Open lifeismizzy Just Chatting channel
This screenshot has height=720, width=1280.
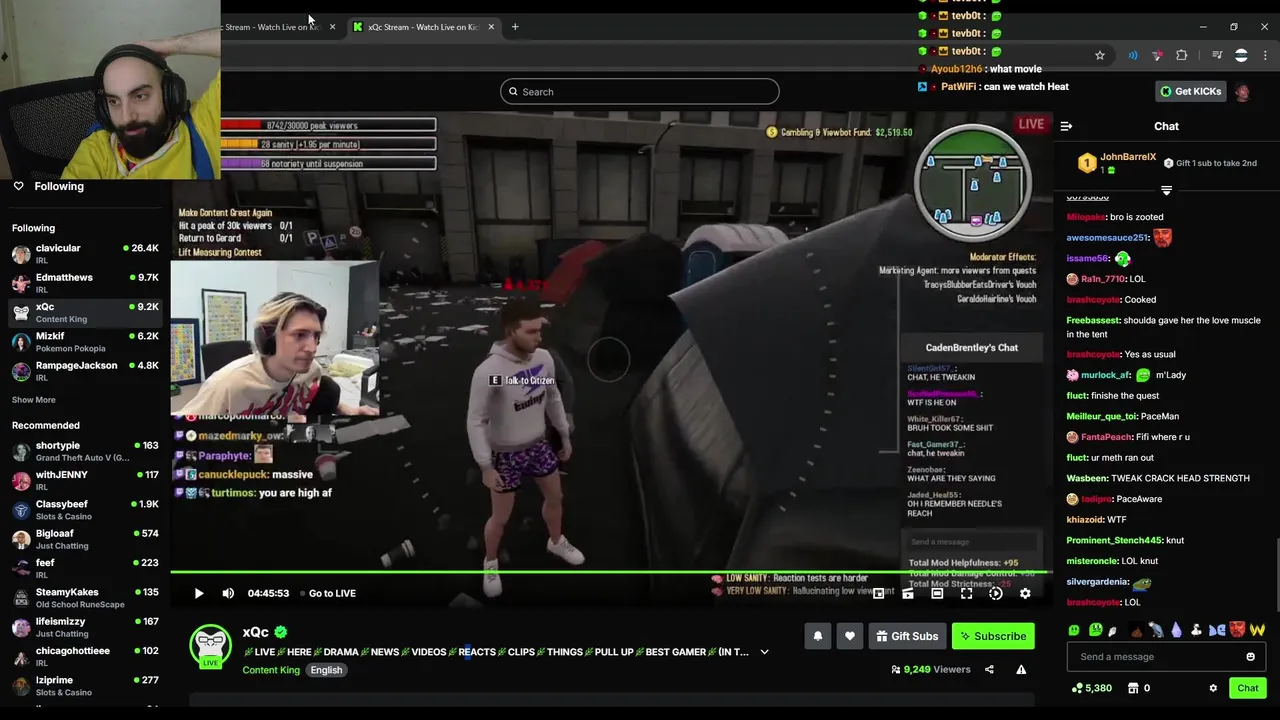[85, 627]
